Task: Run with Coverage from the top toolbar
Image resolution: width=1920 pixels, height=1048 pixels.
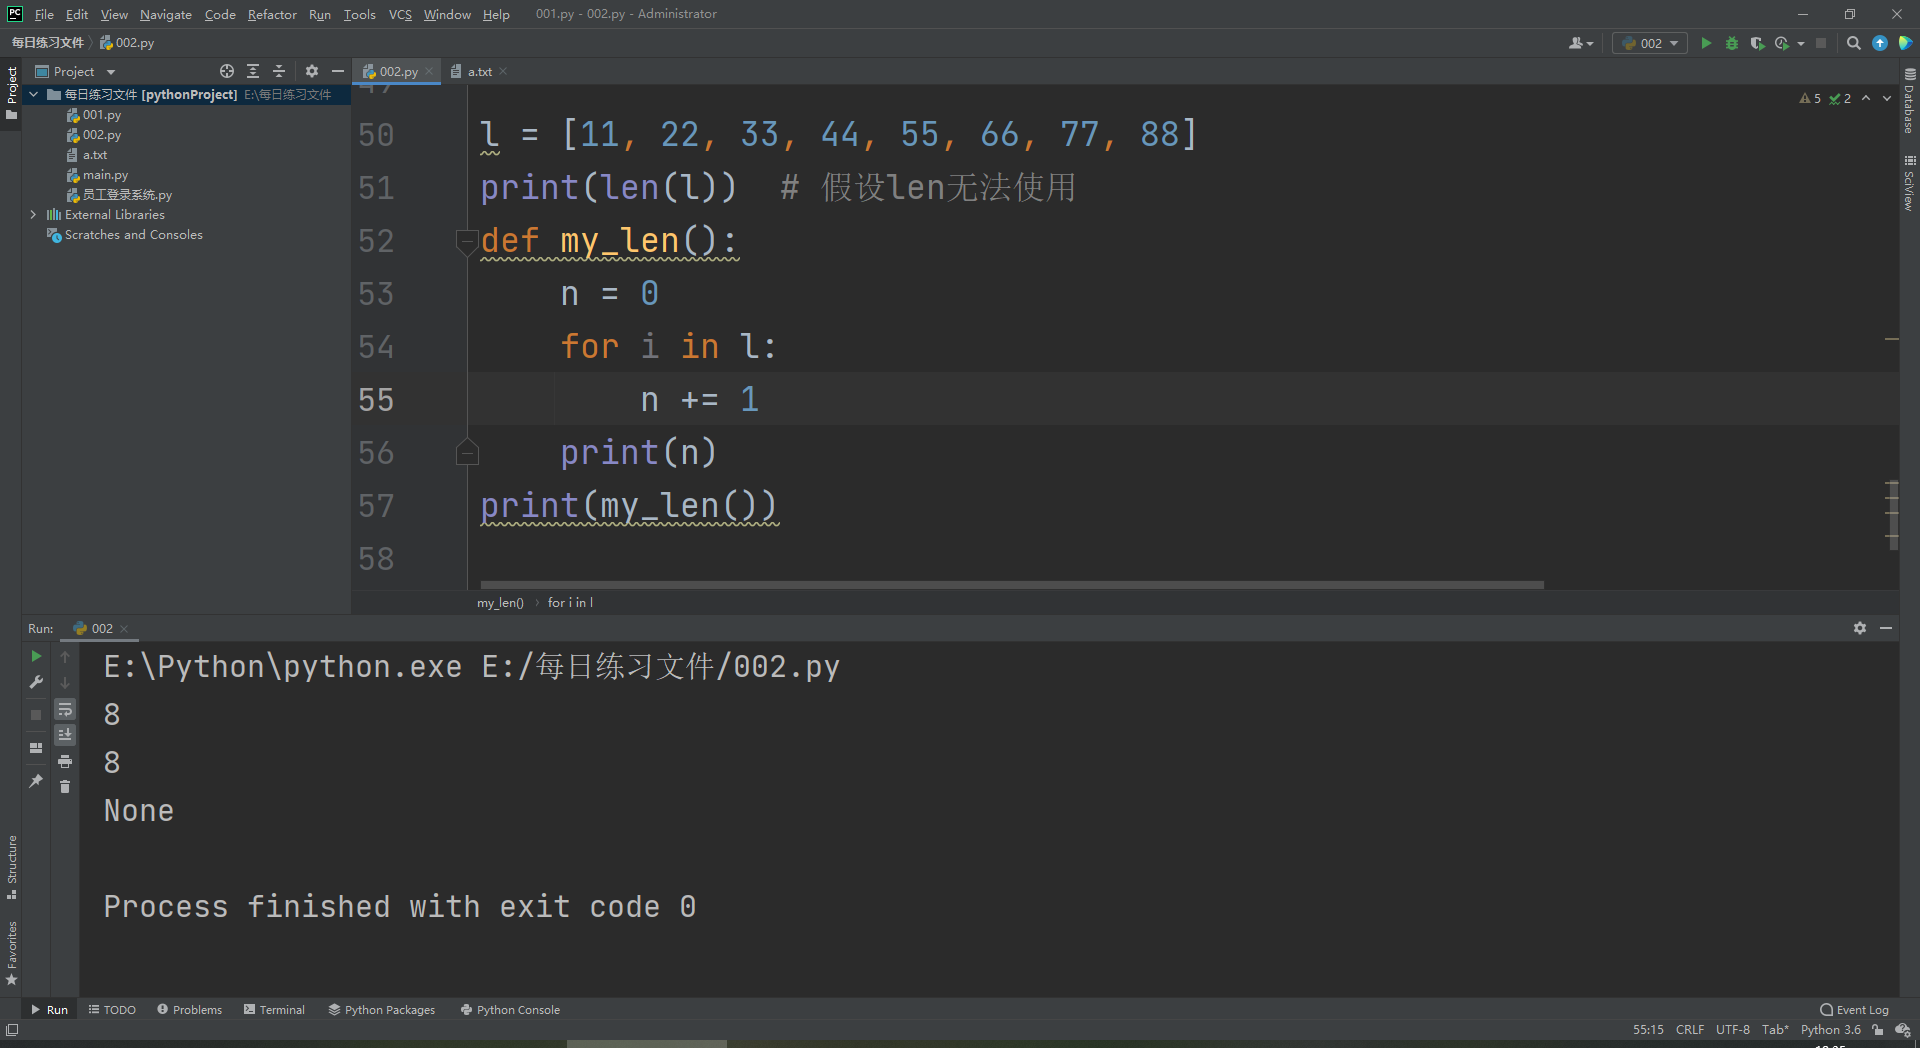Action: point(1757,43)
